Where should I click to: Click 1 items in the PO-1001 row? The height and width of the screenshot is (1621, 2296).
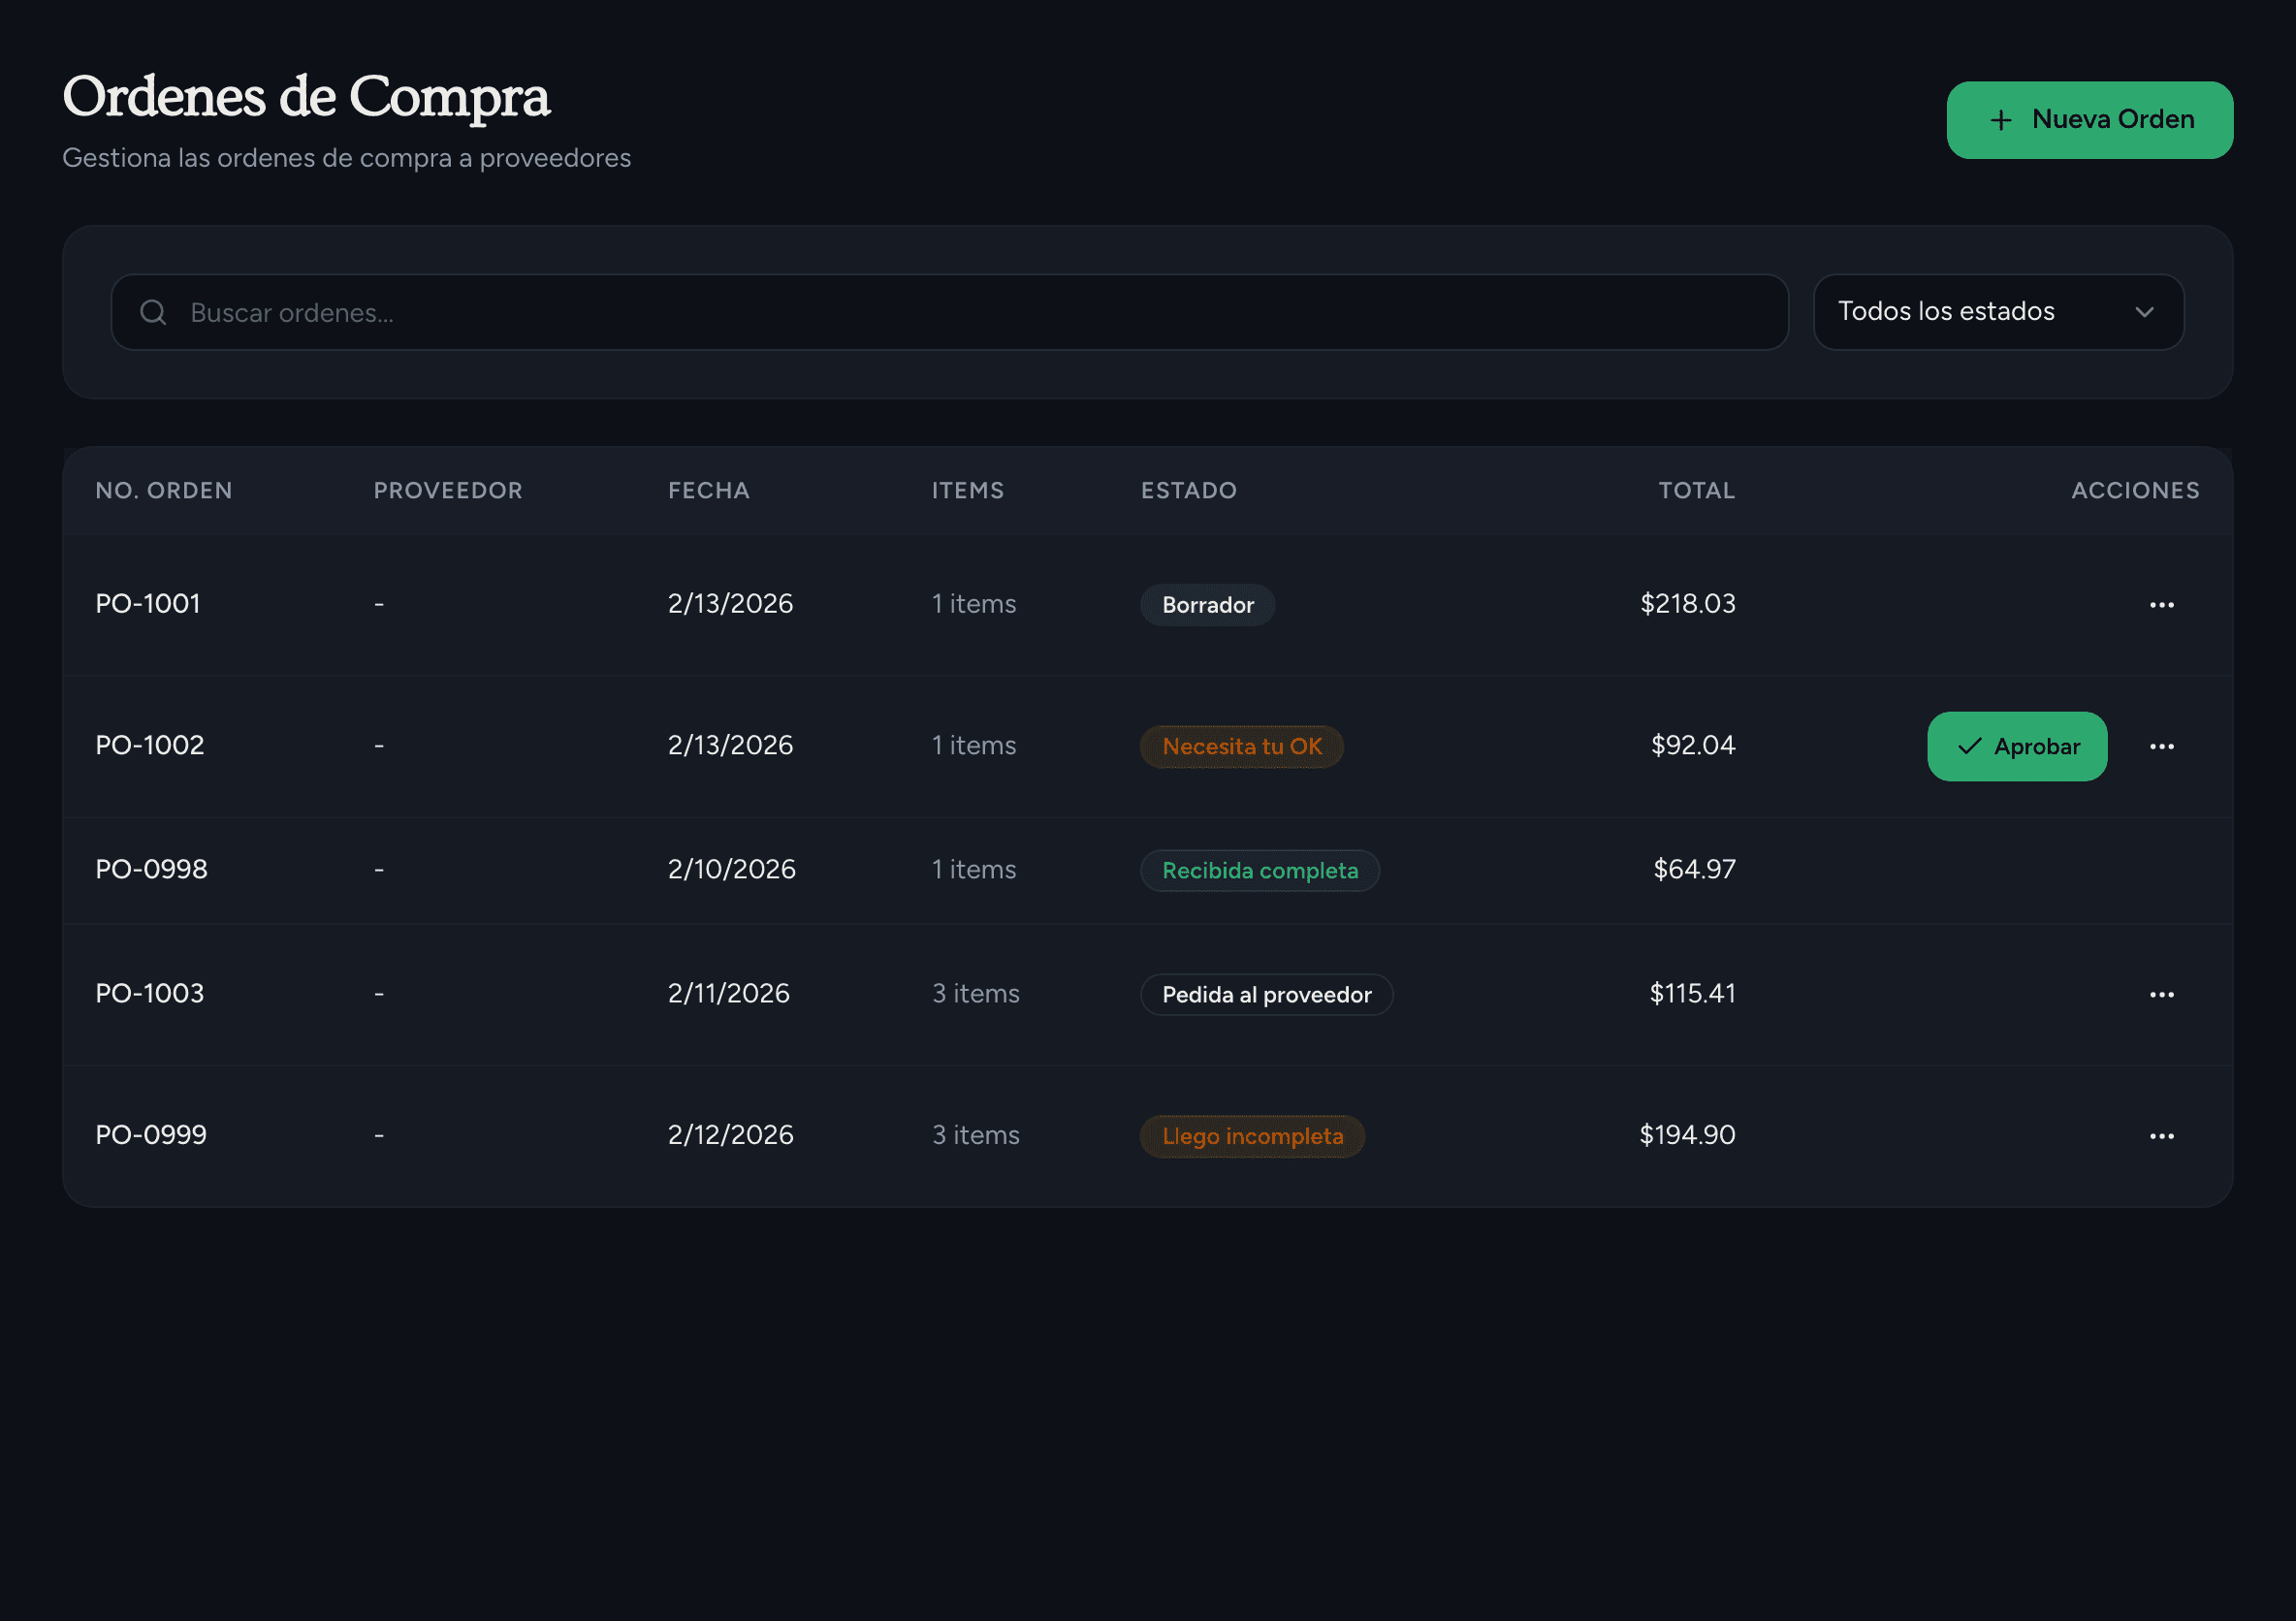point(973,604)
